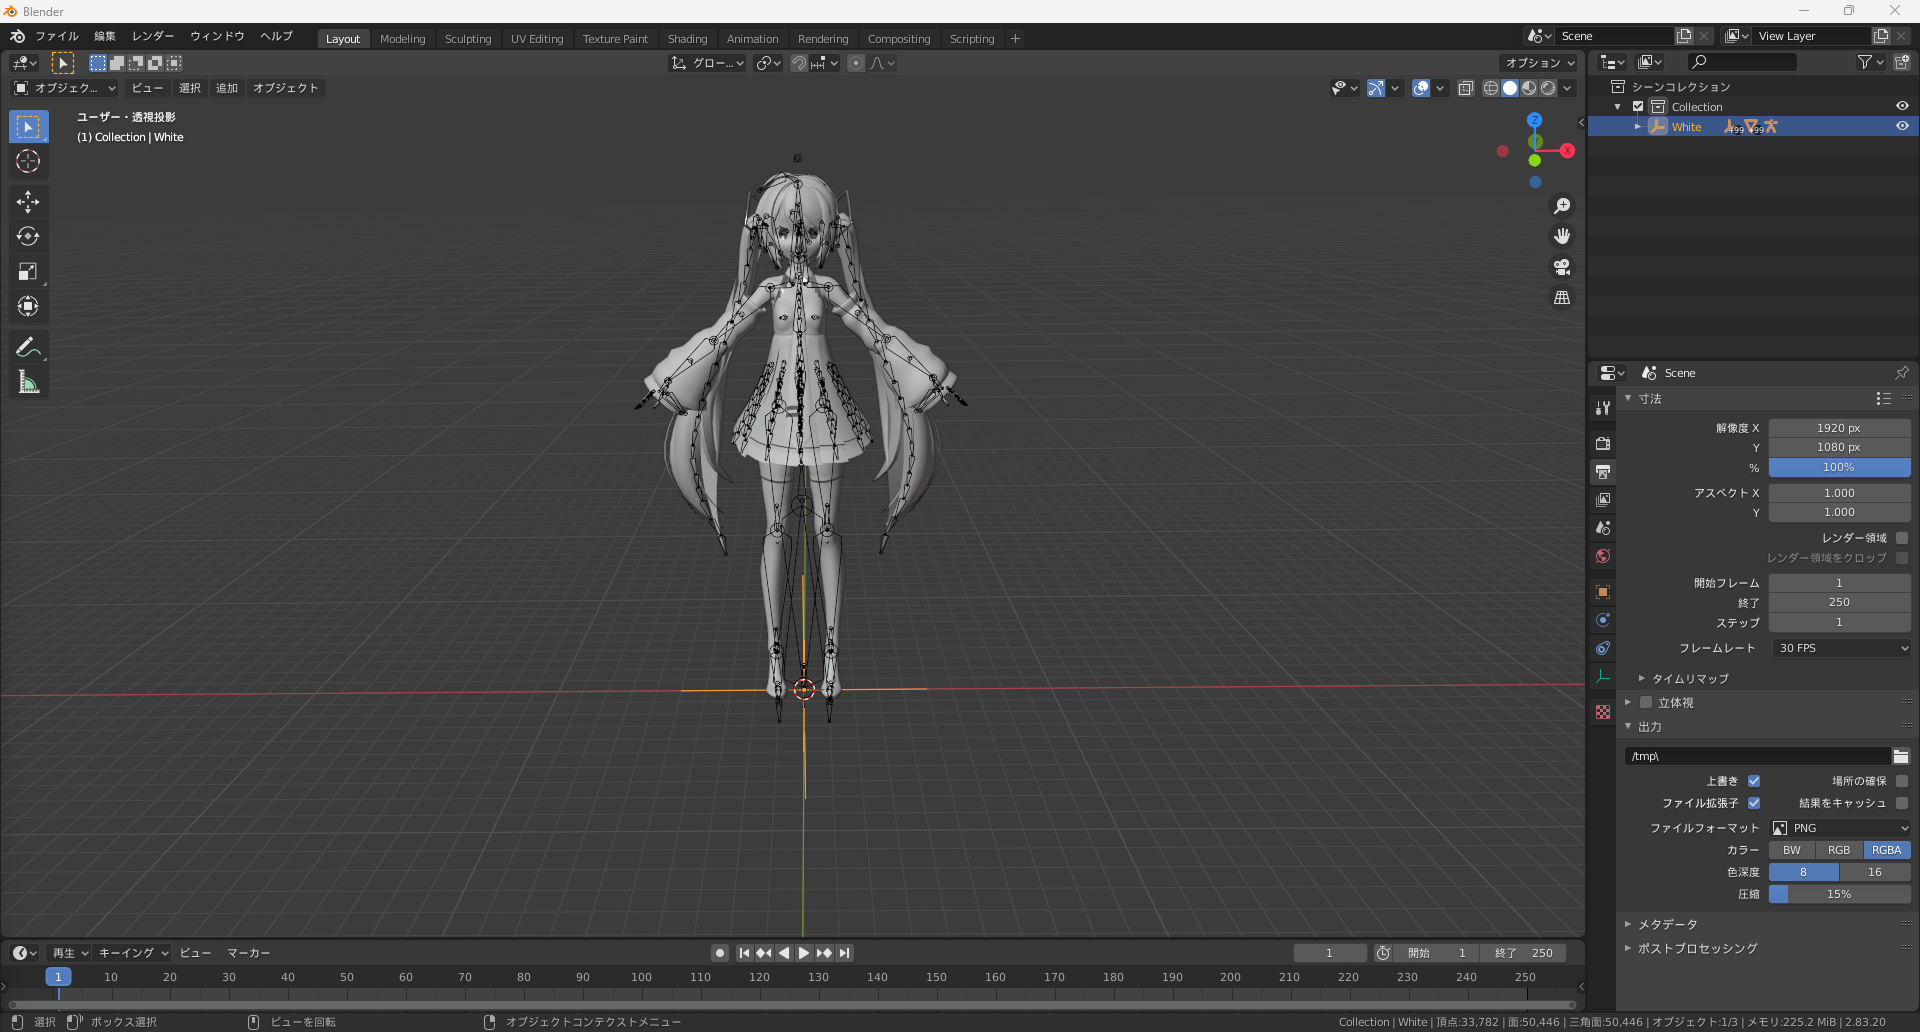Open the レンダー menu
The height and width of the screenshot is (1032, 1920).
pos(153,36)
